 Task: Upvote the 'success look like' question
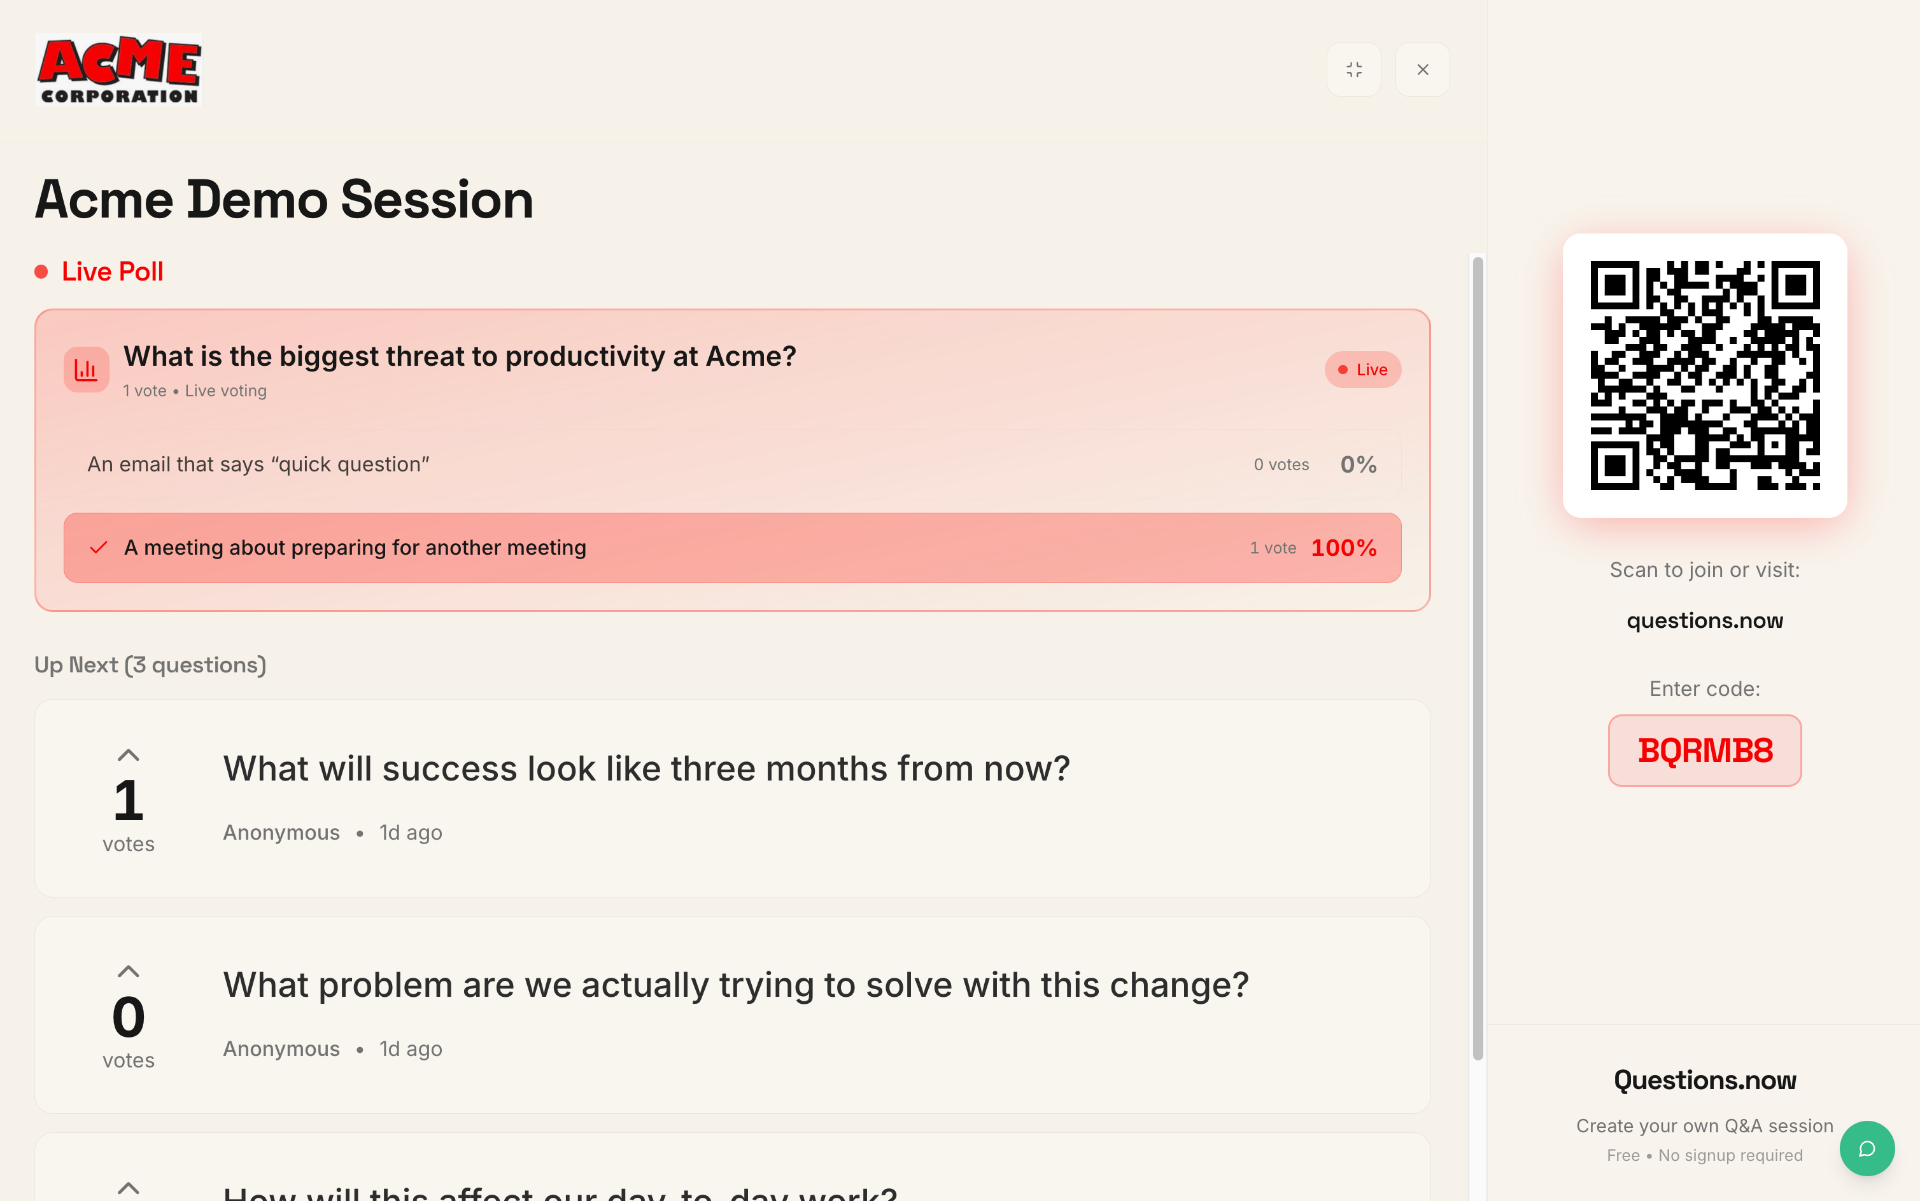click(128, 755)
